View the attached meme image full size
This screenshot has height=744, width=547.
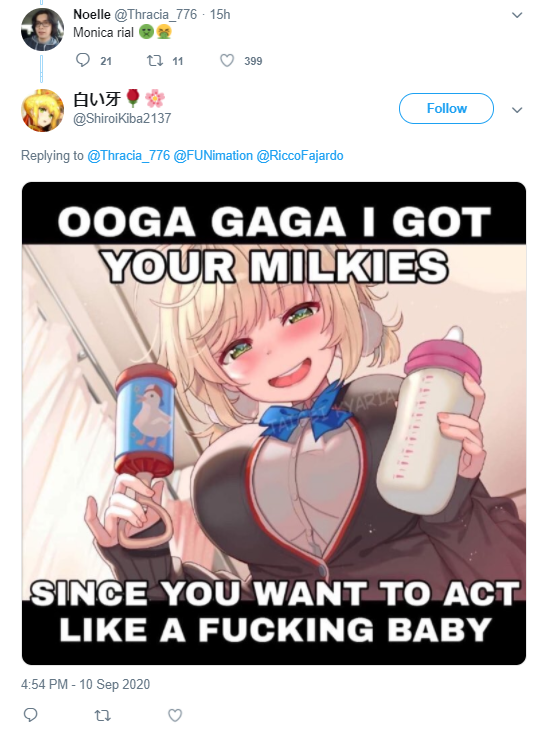pos(274,423)
